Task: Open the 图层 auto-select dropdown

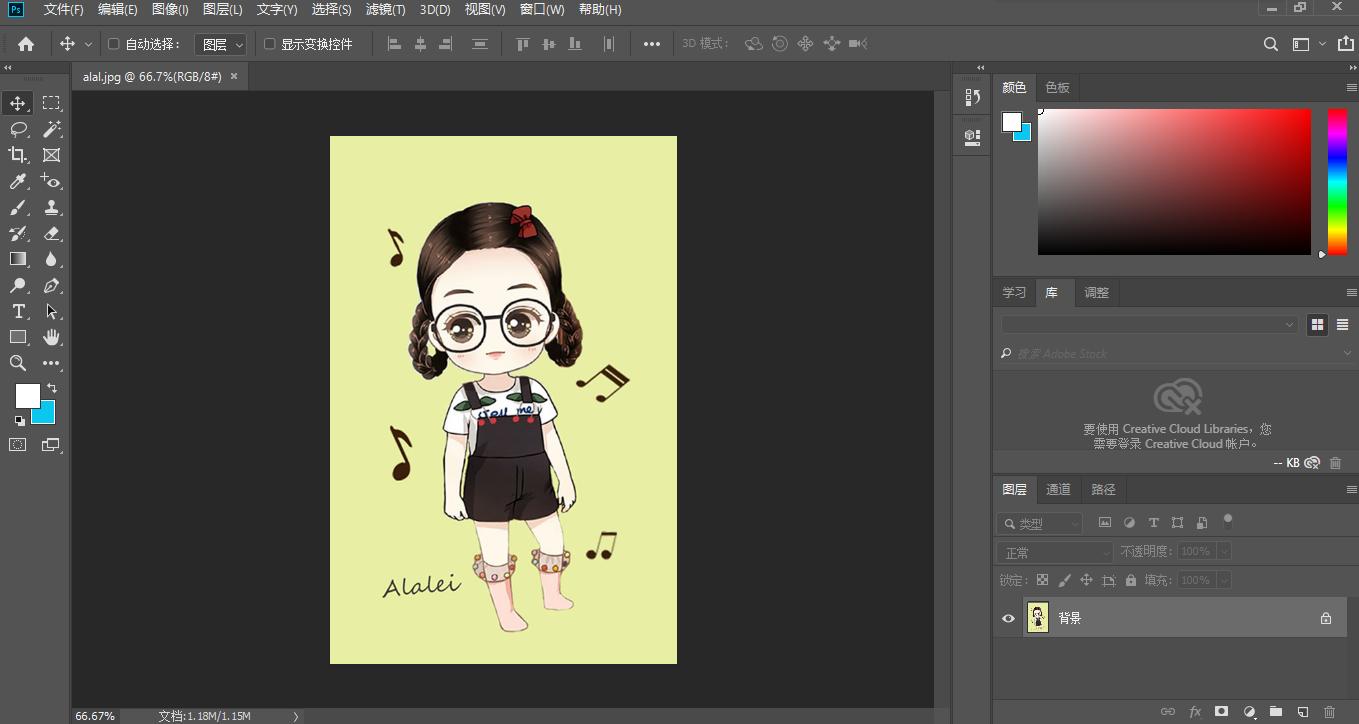Action: pos(220,44)
